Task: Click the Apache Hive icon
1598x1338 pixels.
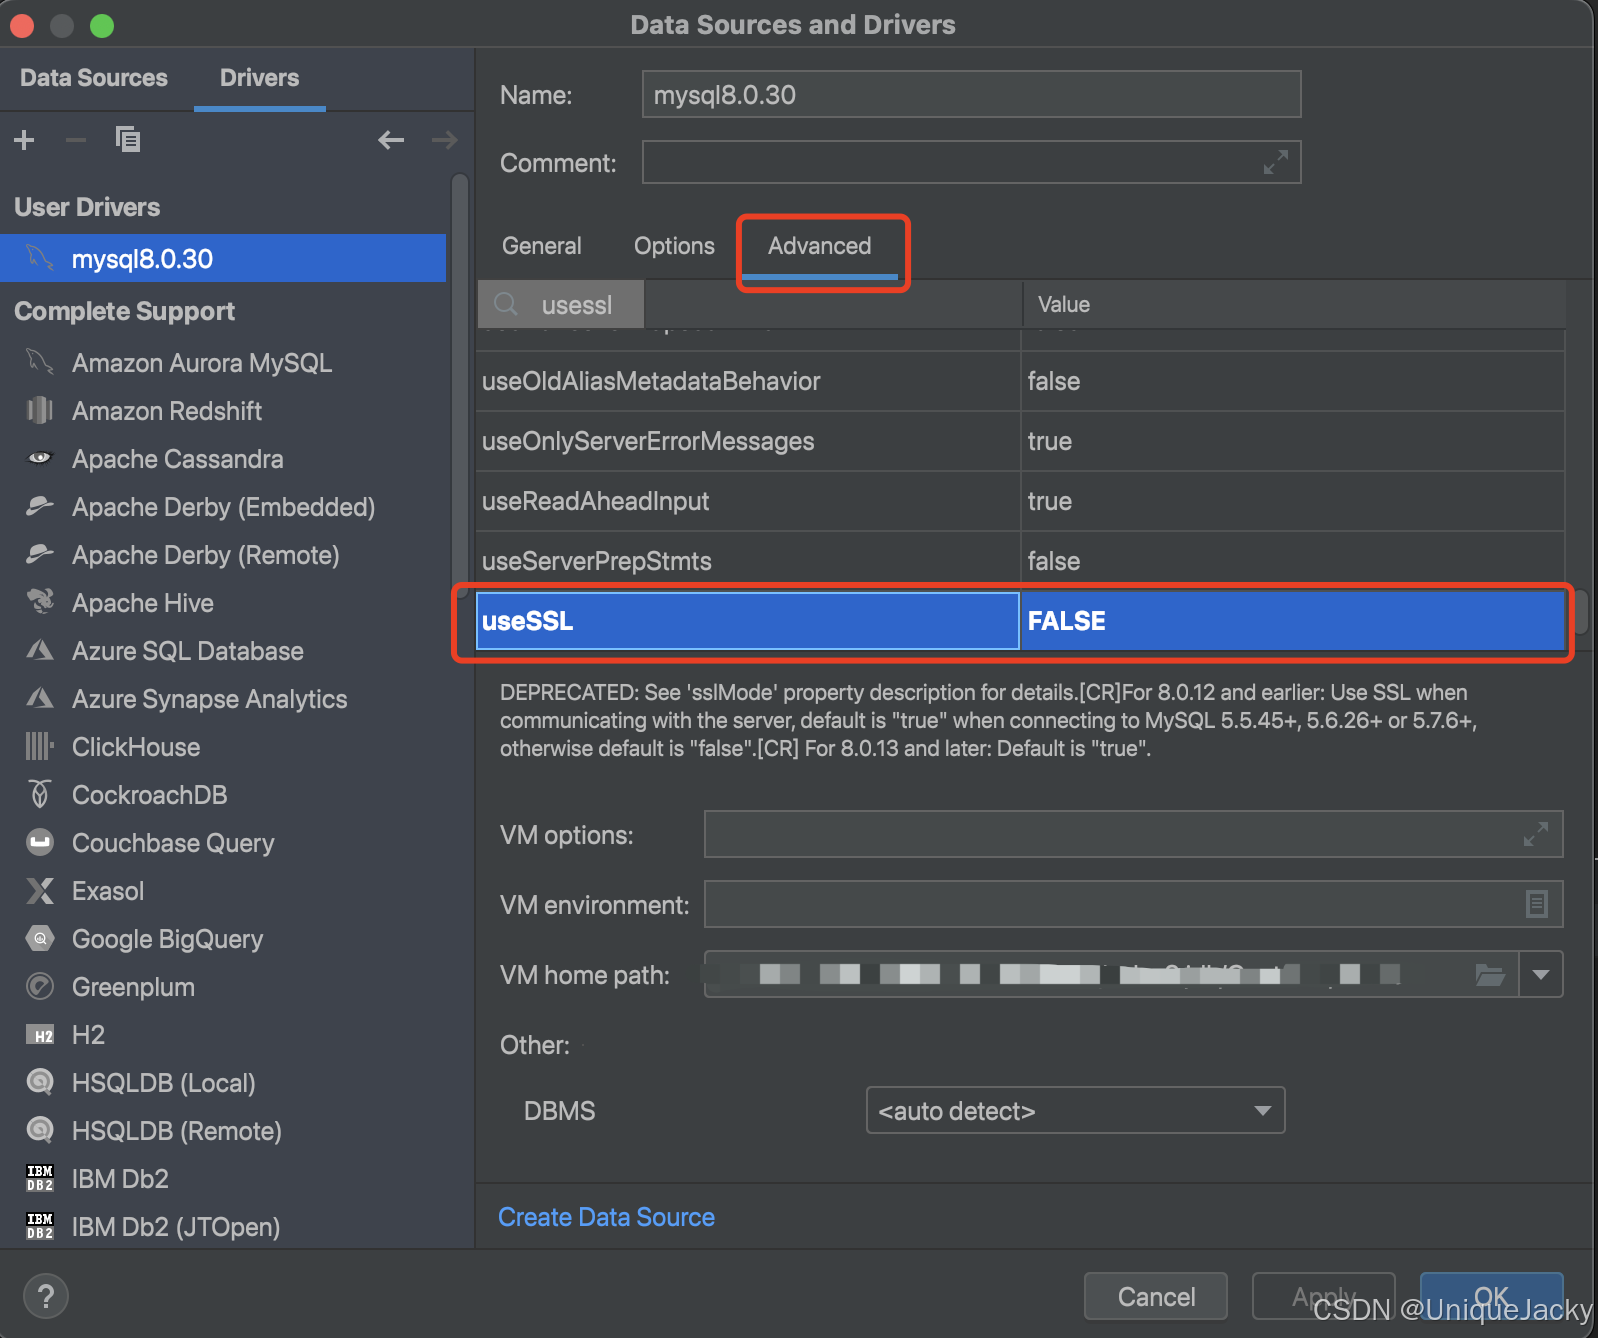Action: tap(40, 603)
